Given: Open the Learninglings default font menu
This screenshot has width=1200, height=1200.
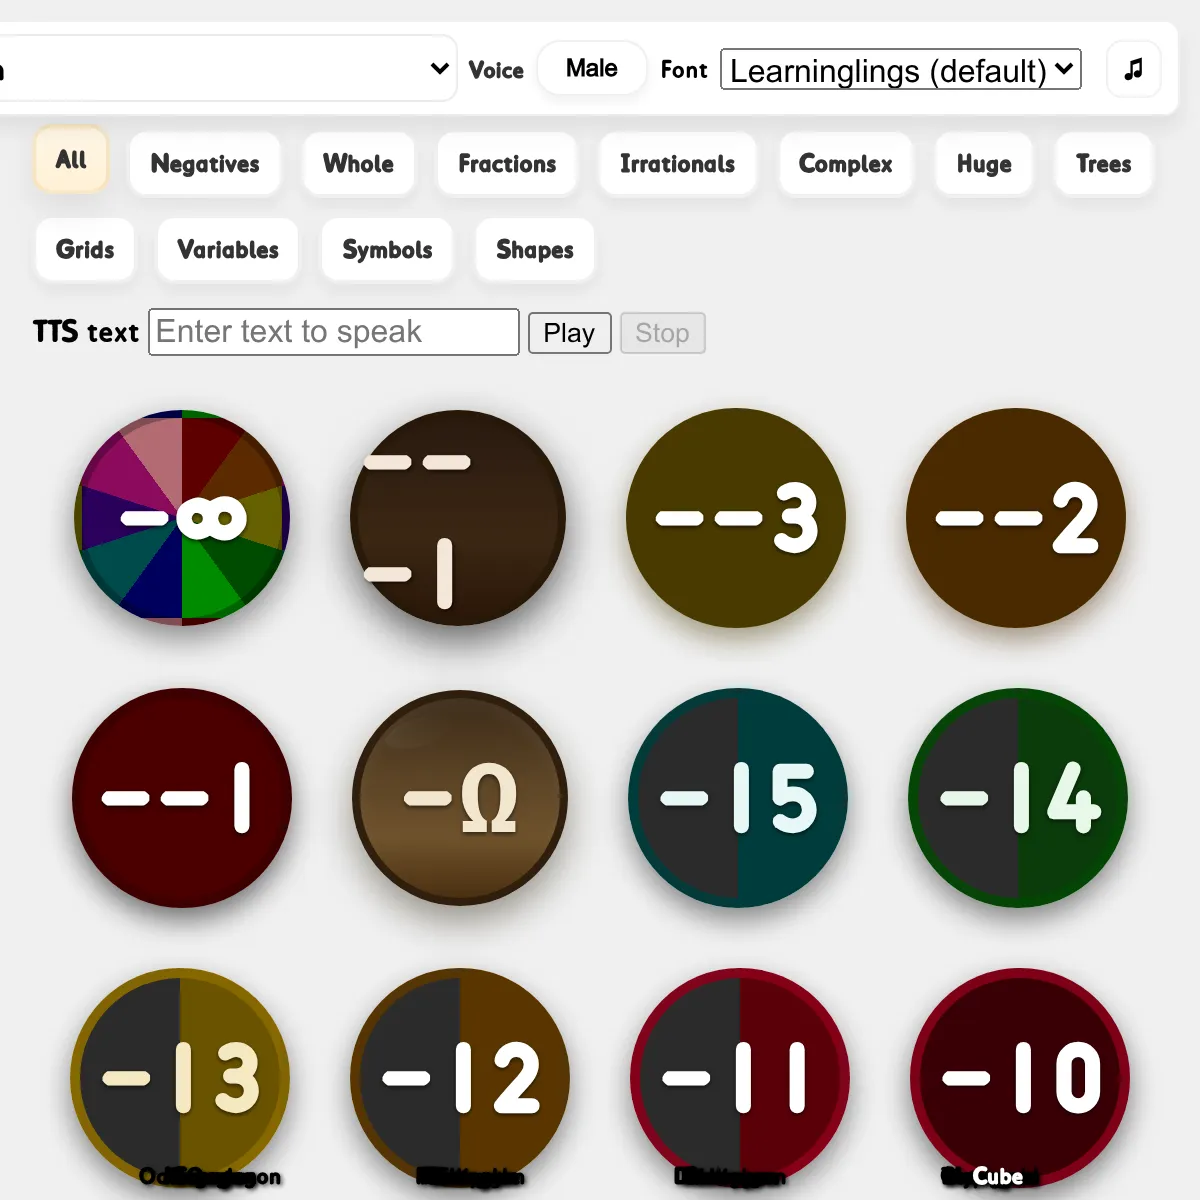Looking at the screenshot, I should [x=900, y=70].
